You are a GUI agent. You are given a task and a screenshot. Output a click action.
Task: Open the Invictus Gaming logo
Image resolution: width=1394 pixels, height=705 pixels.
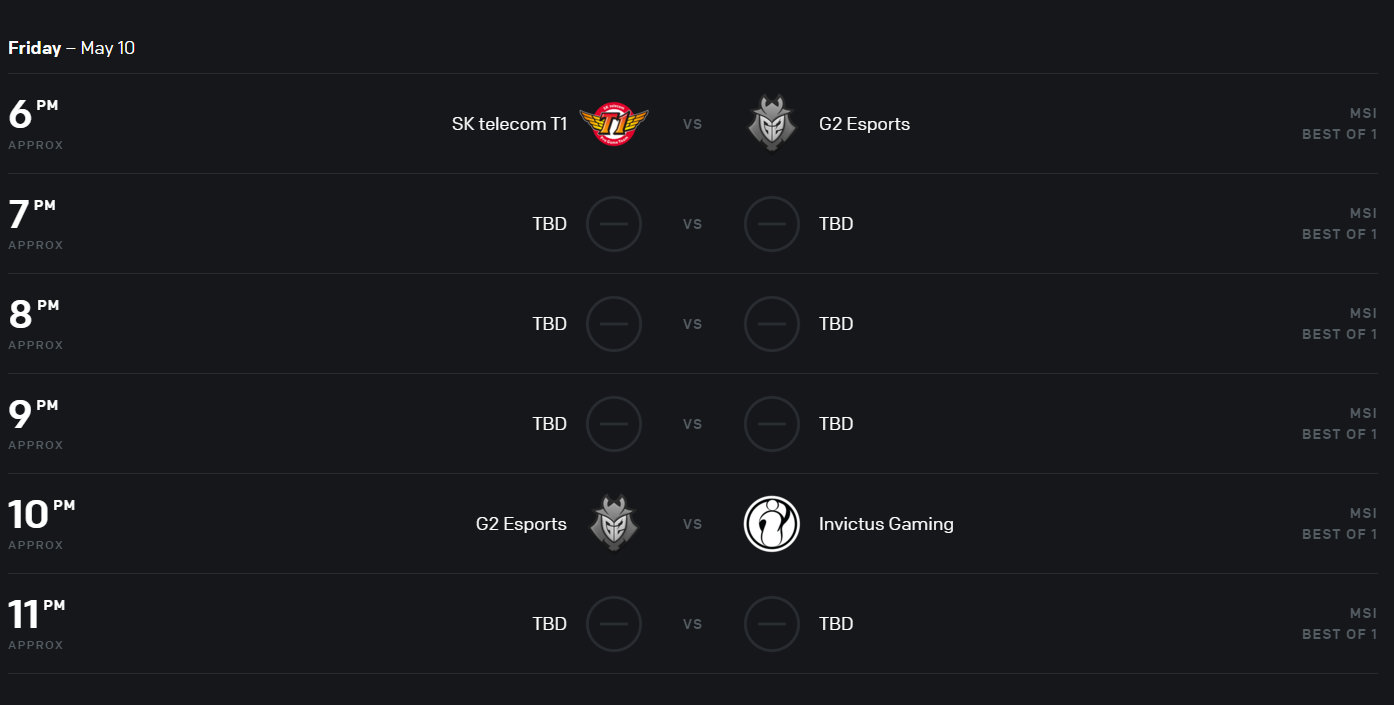(771, 524)
